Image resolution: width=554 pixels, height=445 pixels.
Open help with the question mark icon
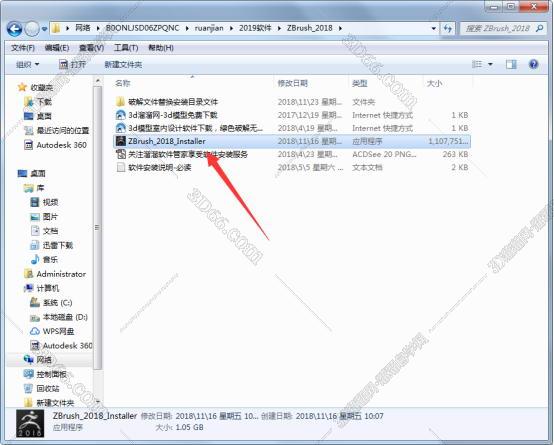click(x=534, y=64)
